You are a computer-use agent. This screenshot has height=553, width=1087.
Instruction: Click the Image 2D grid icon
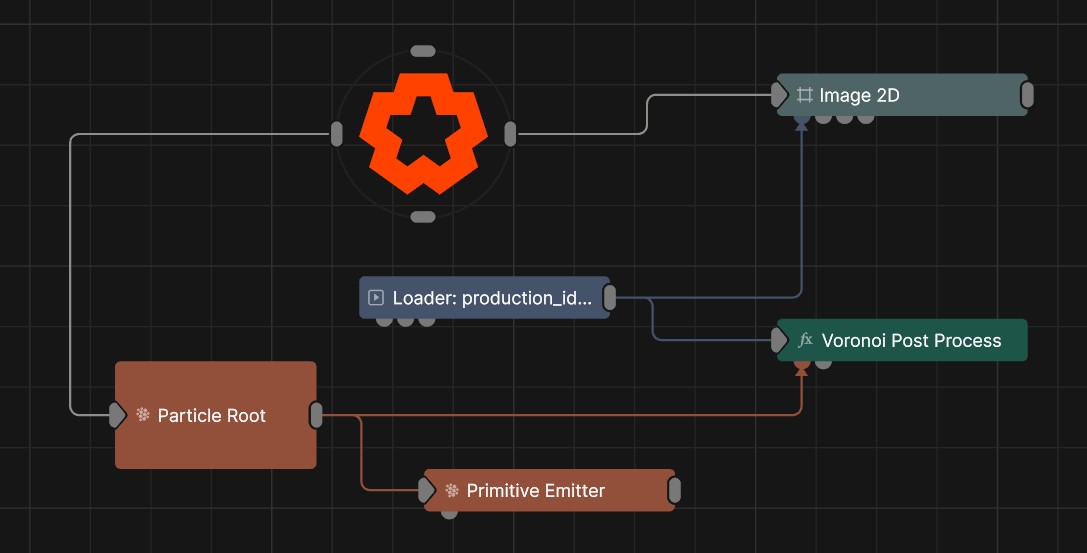[804, 95]
